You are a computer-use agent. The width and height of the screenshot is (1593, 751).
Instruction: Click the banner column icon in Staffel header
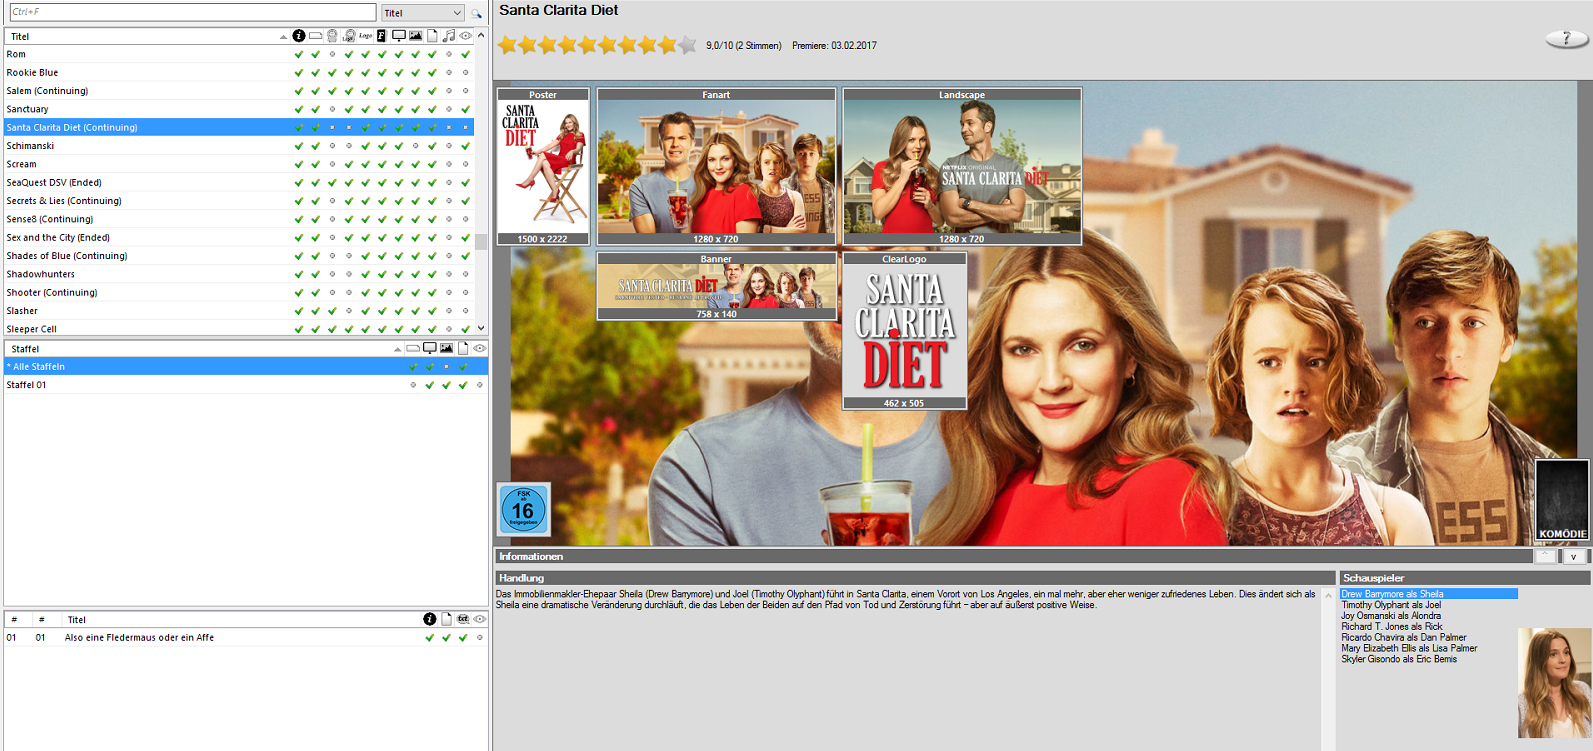point(413,348)
